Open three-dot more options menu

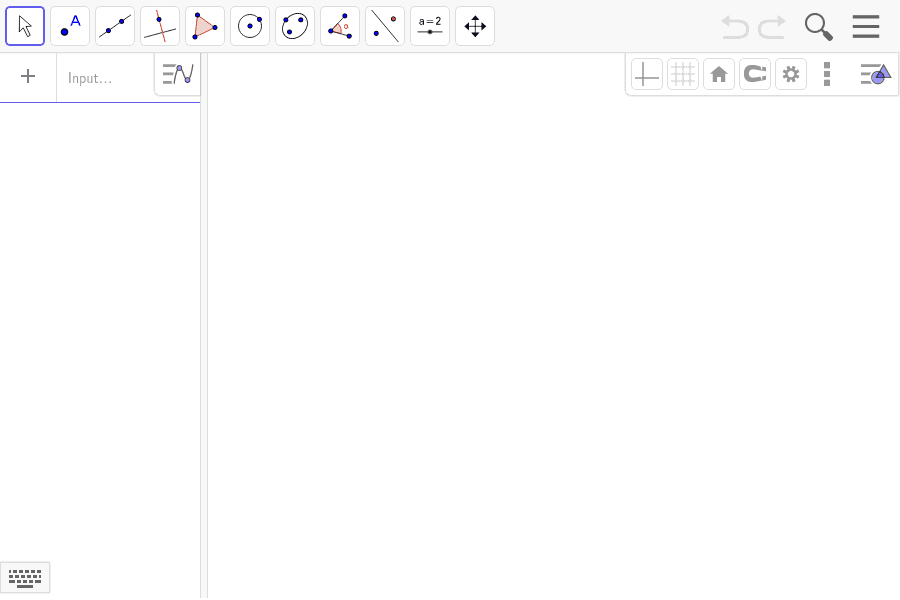[827, 74]
